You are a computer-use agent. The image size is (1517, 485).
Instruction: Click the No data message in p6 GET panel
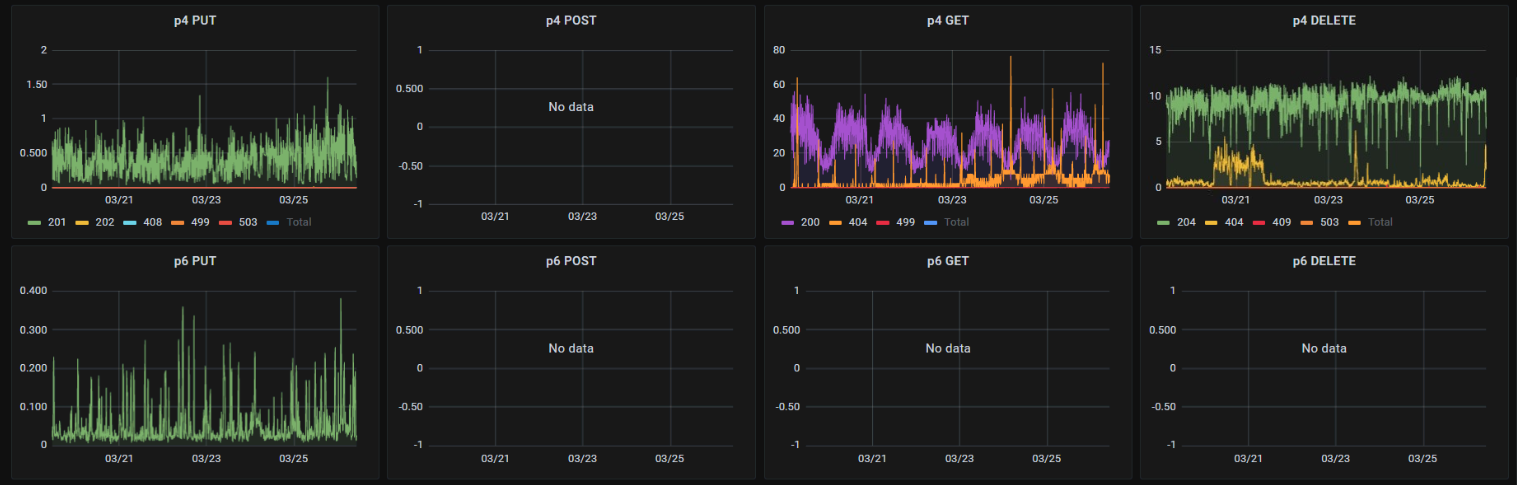pos(947,348)
